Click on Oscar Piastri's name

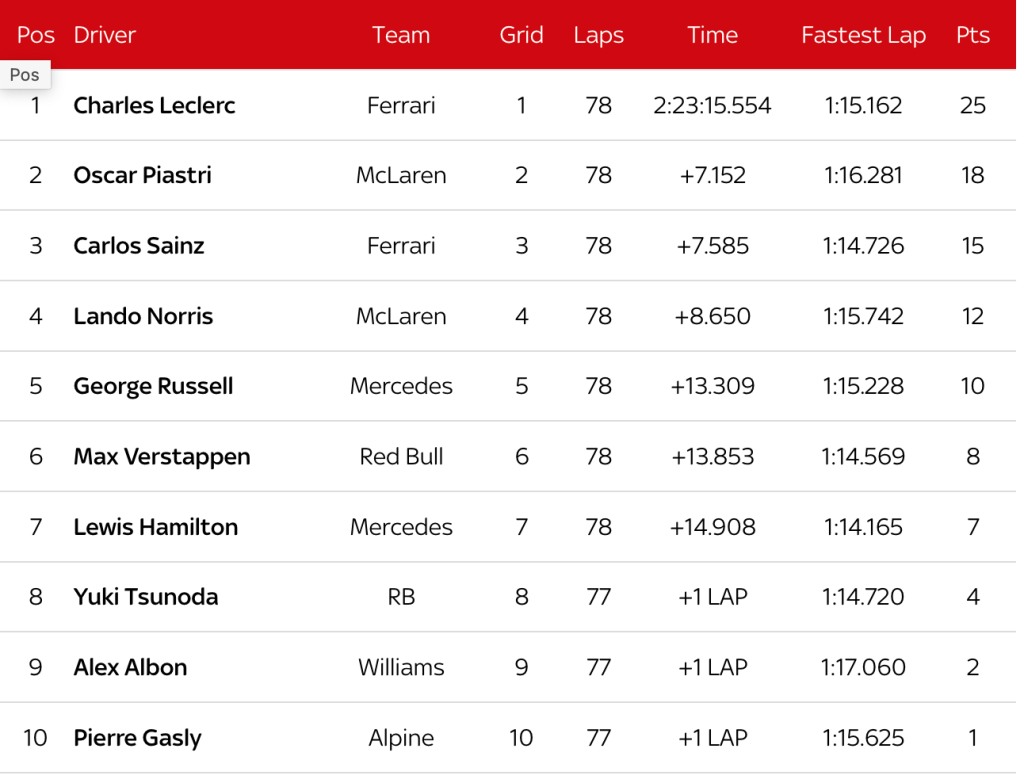[x=142, y=175]
